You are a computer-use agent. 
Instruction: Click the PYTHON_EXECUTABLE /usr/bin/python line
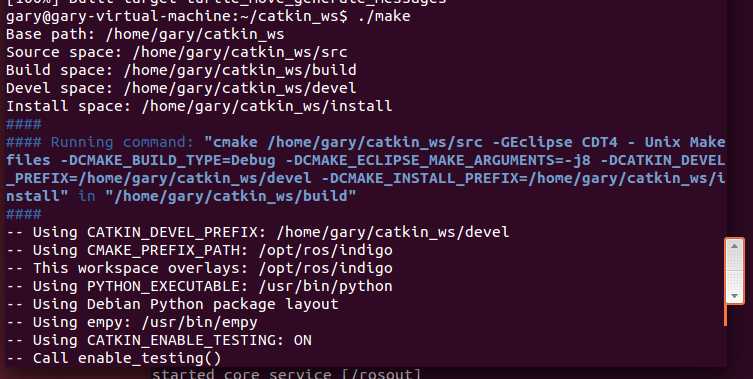pyautogui.click(x=199, y=286)
